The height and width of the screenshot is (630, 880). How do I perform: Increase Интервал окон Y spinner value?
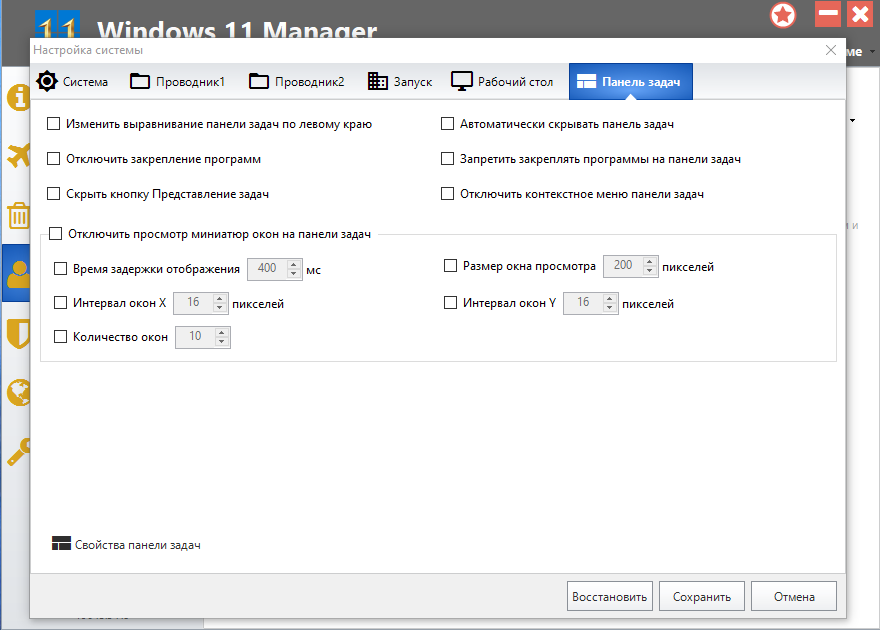click(609, 298)
